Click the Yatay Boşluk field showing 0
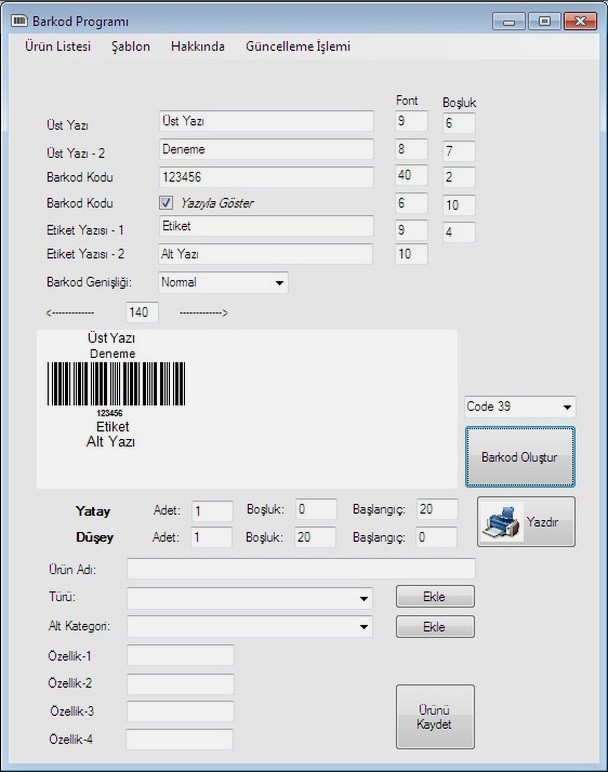608x772 pixels. [x=316, y=509]
